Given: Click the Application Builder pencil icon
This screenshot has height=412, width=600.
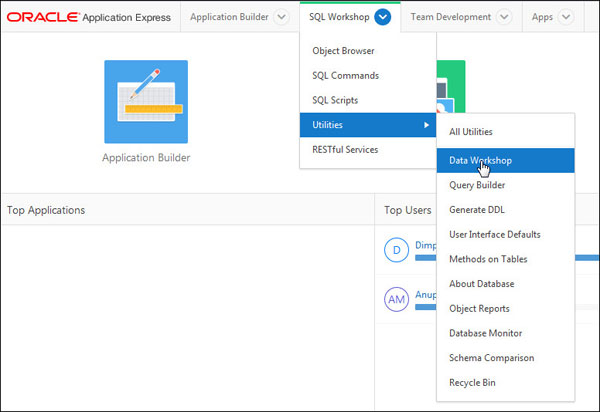Looking at the screenshot, I should (x=146, y=102).
